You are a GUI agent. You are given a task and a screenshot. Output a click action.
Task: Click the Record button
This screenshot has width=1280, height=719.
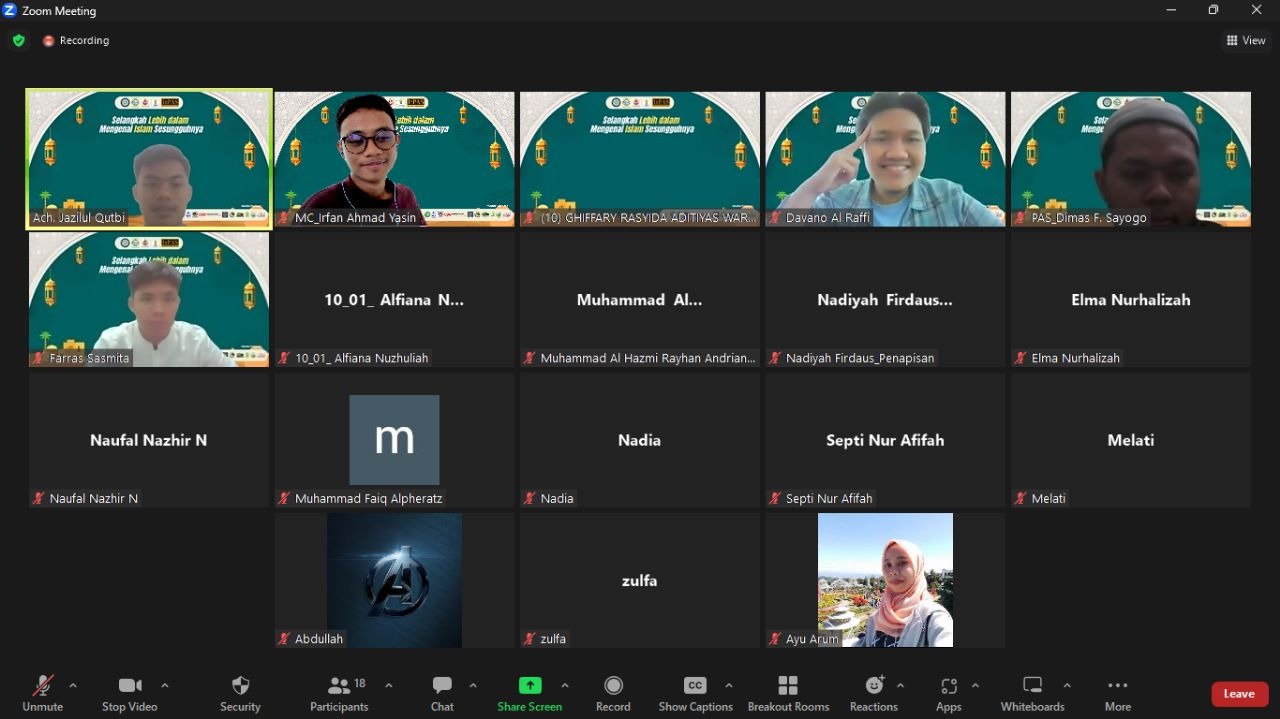click(613, 693)
